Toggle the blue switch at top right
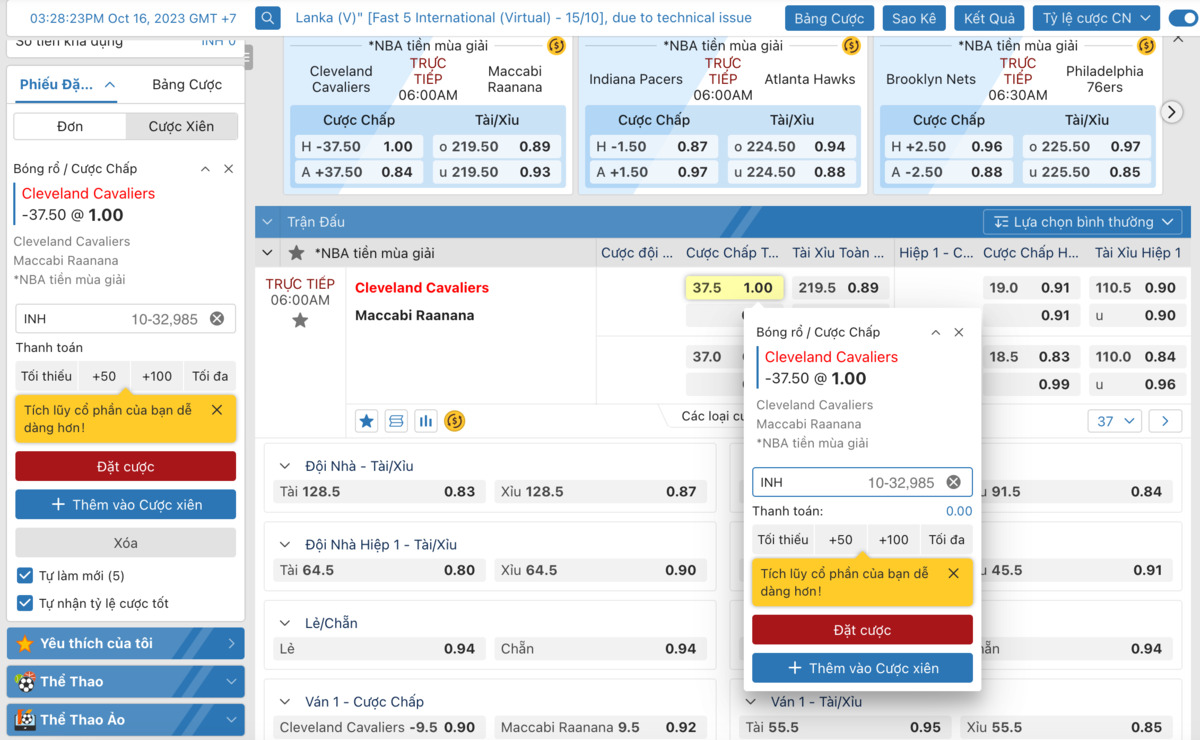The width and height of the screenshot is (1200, 740). click(x=1182, y=18)
